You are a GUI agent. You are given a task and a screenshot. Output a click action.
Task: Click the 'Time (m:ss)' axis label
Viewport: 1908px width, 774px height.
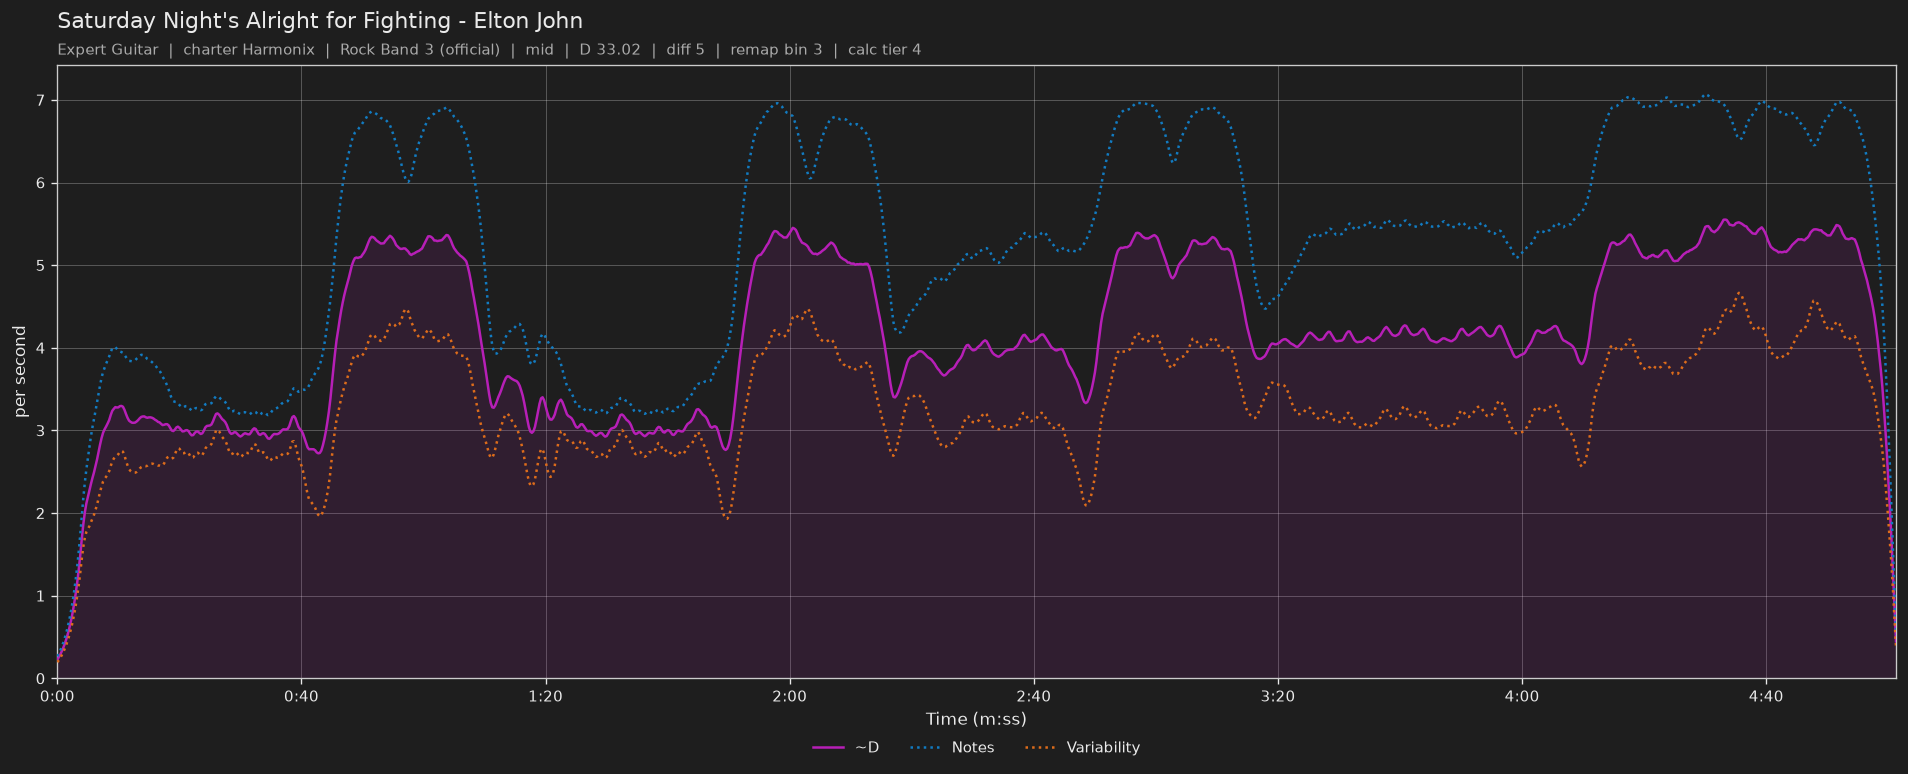click(976, 719)
